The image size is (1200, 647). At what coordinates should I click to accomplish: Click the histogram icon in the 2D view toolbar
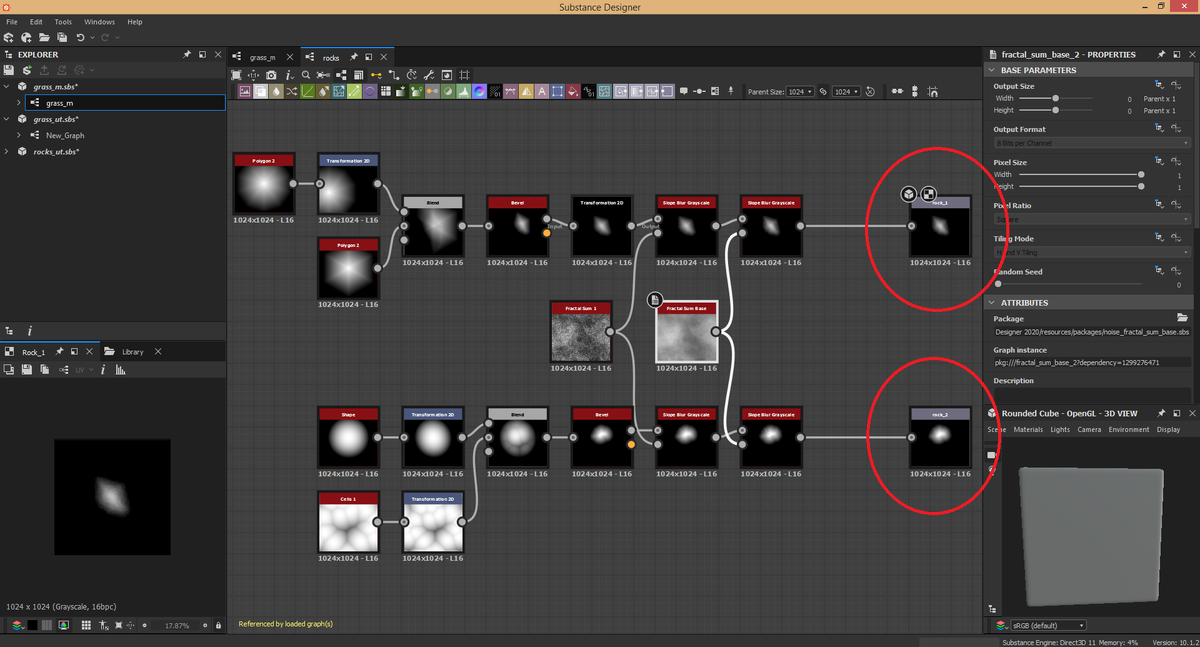click(x=119, y=370)
